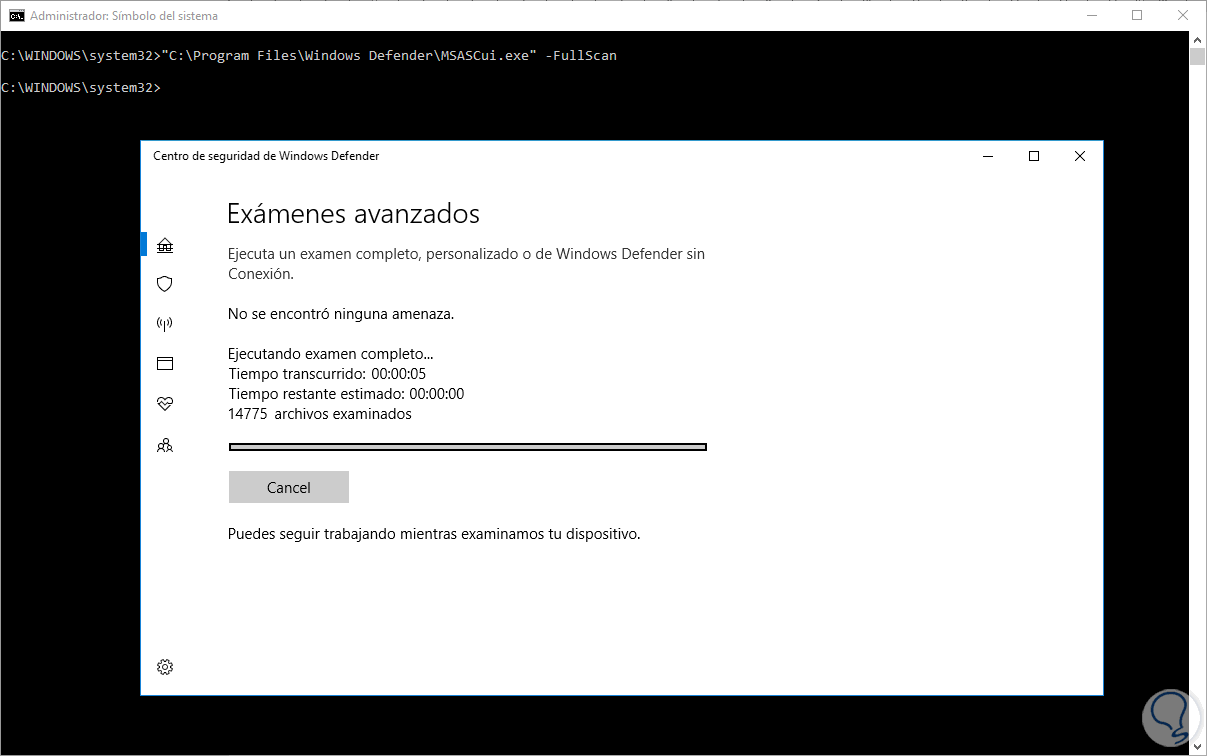
Task: Click 'Administrador: Símbolo del sistema' title text
Action: pos(124,16)
